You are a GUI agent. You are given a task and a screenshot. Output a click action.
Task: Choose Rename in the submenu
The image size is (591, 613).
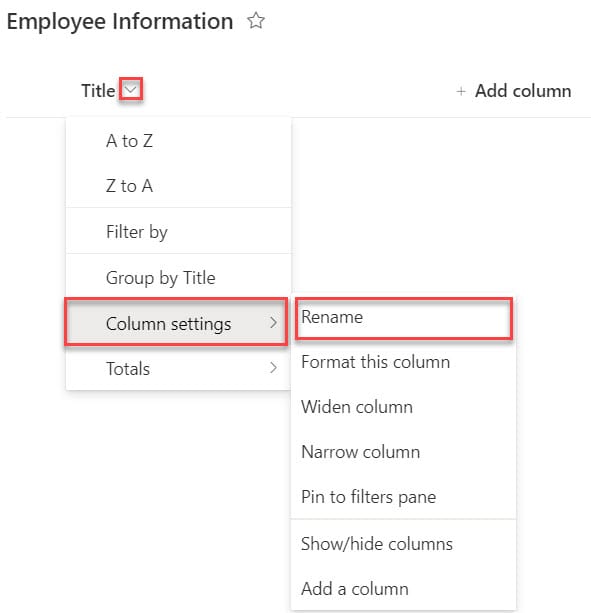(403, 317)
